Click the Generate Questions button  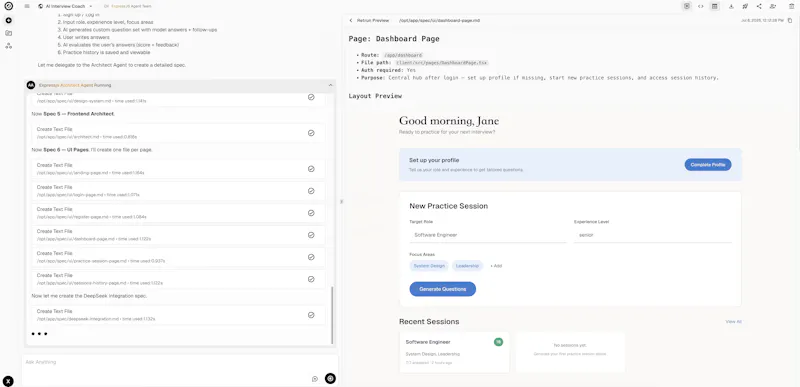point(442,289)
